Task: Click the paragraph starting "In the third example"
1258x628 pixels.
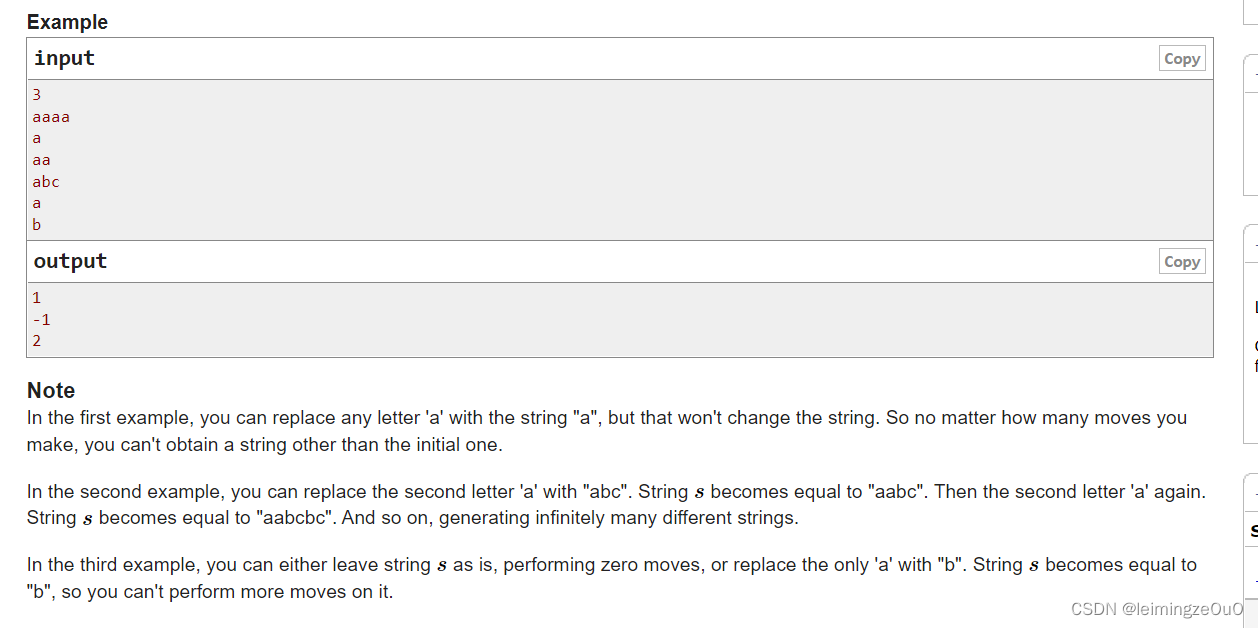Action: [612, 578]
